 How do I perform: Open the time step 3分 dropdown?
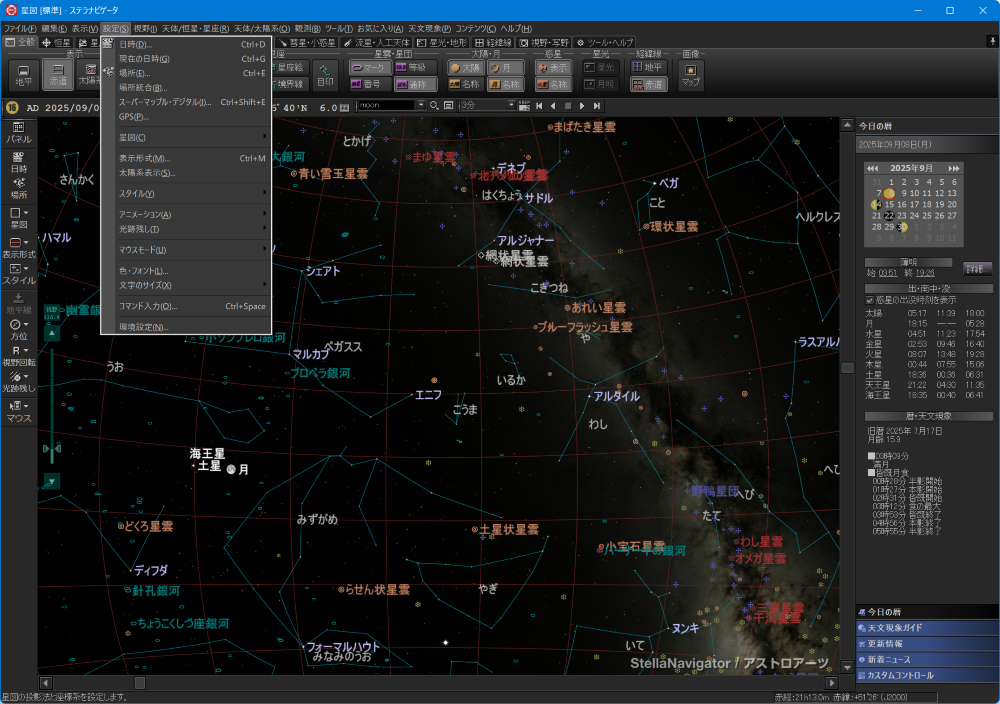click(x=511, y=105)
